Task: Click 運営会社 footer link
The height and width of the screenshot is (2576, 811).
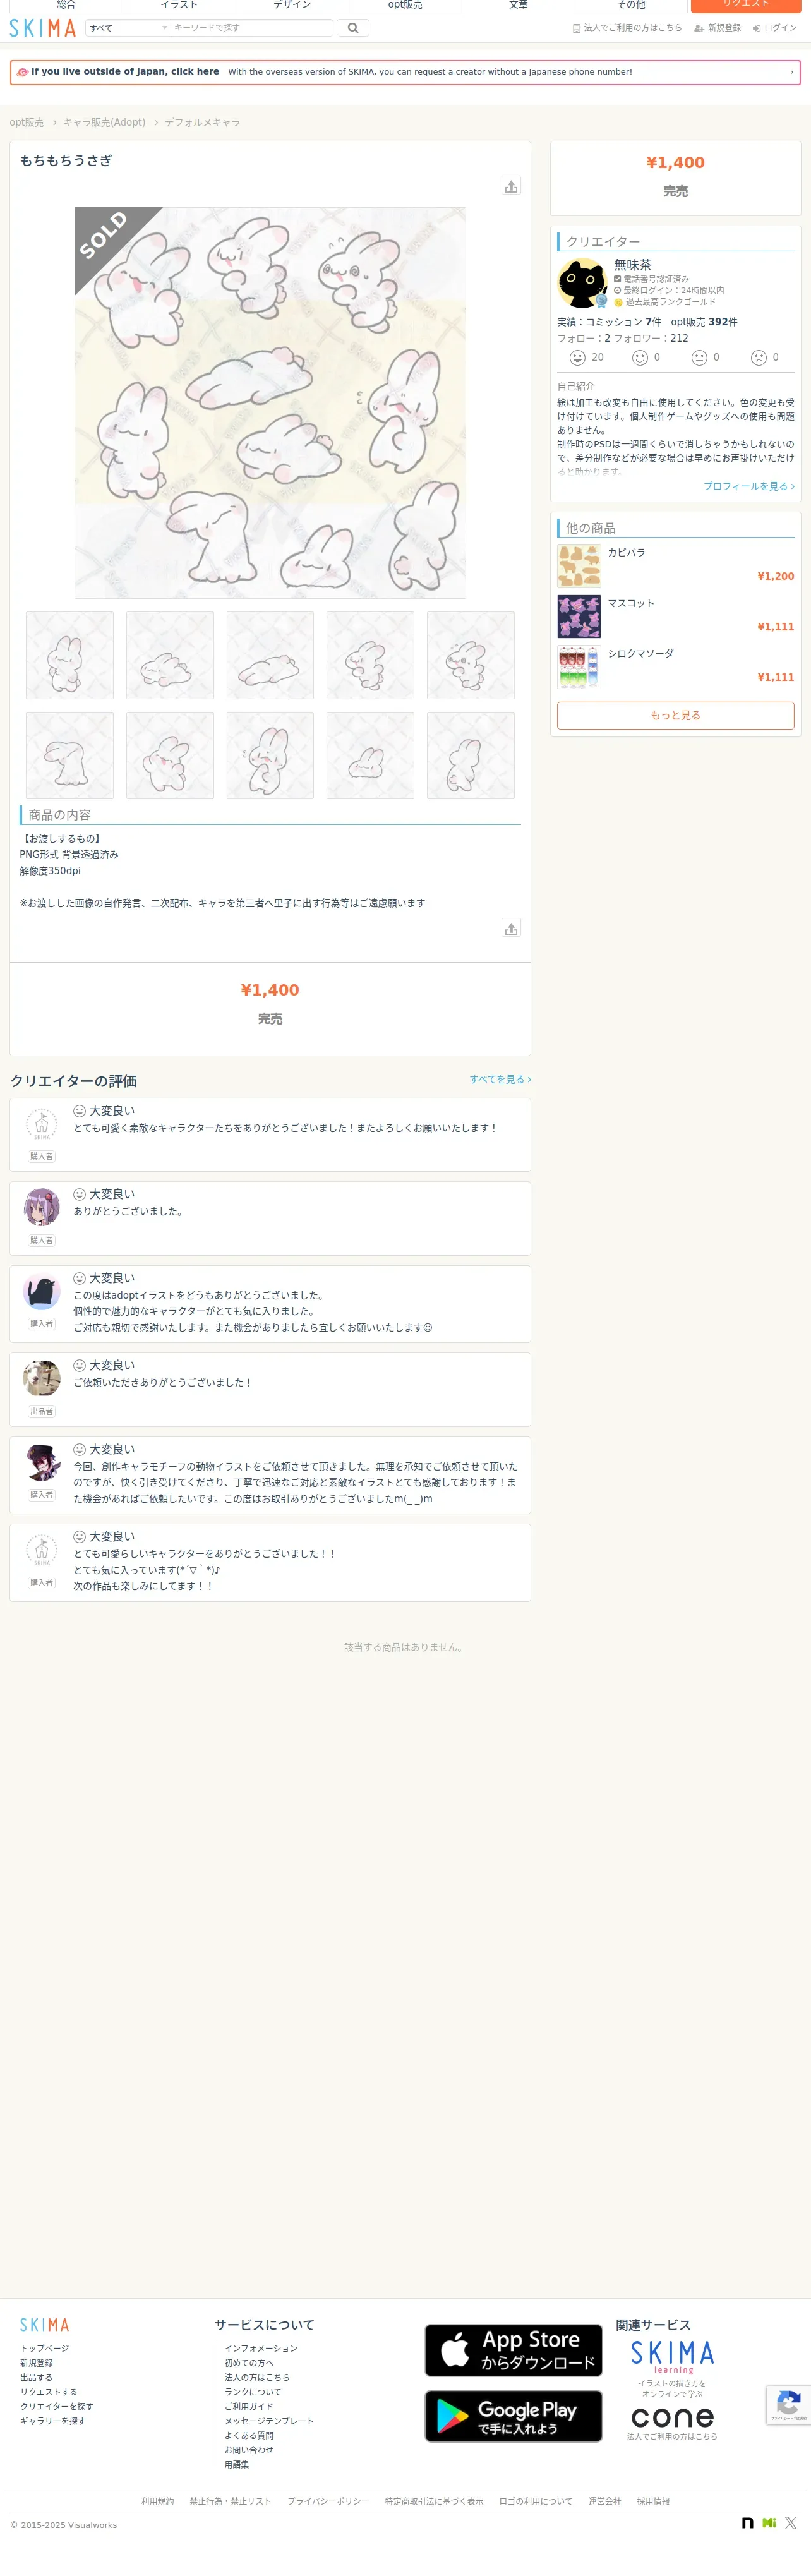Action: tap(604, 2501)
